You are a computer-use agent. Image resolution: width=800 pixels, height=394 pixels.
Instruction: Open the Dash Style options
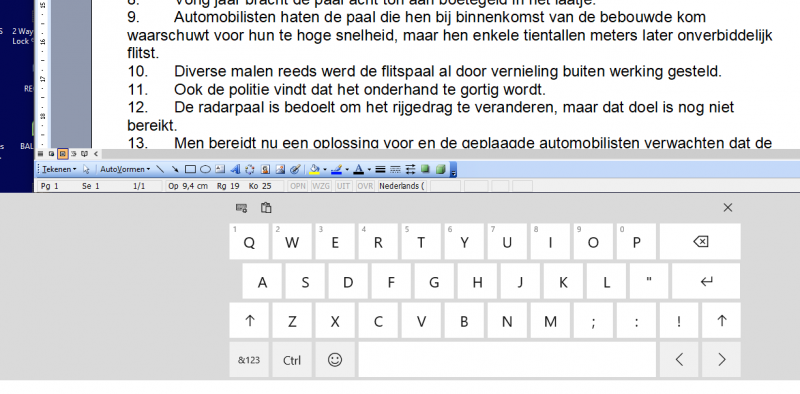tap(395, 169)
